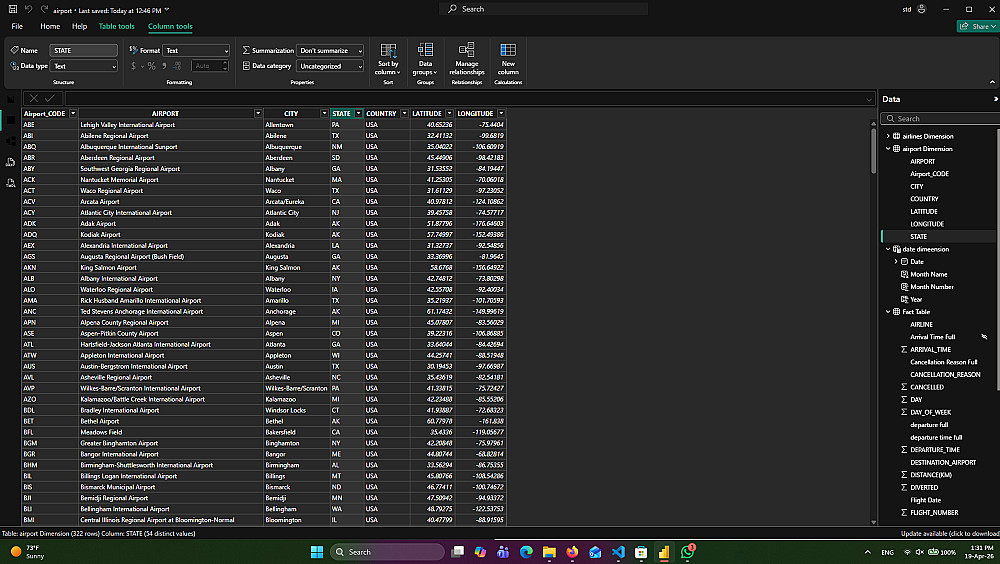This screenshot has height=564, width=1000.
Task: Redo the last action
Action: click(x=44, y=9)
